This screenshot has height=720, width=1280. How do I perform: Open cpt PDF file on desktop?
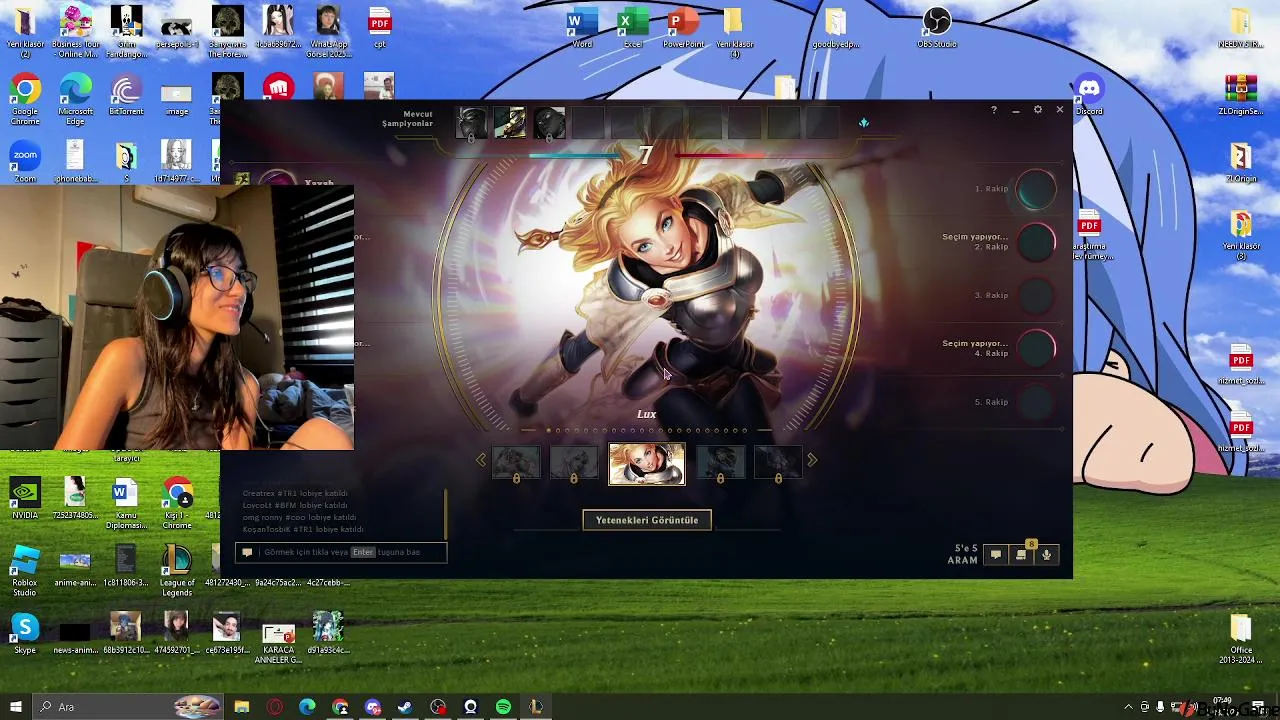(380, 28)
